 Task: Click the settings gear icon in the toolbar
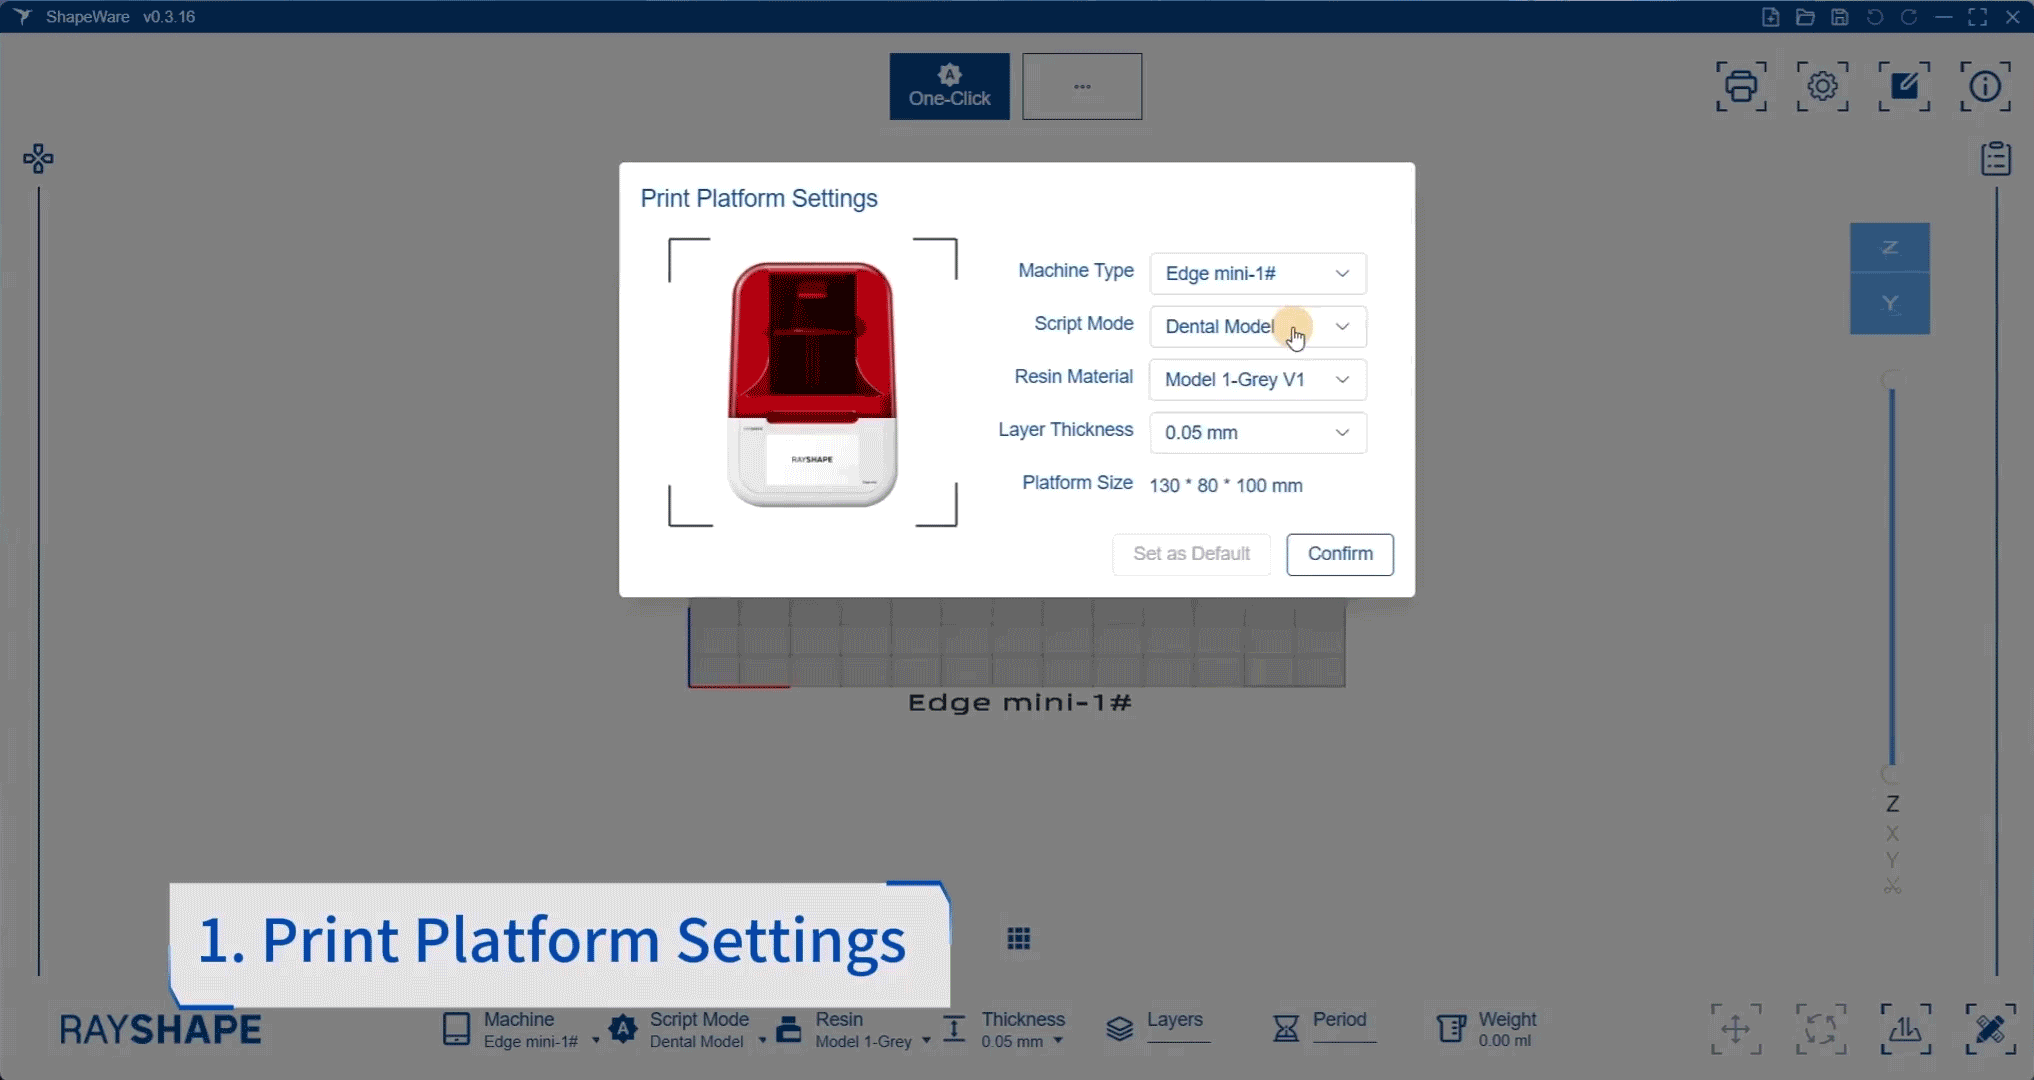(1821, 87)
